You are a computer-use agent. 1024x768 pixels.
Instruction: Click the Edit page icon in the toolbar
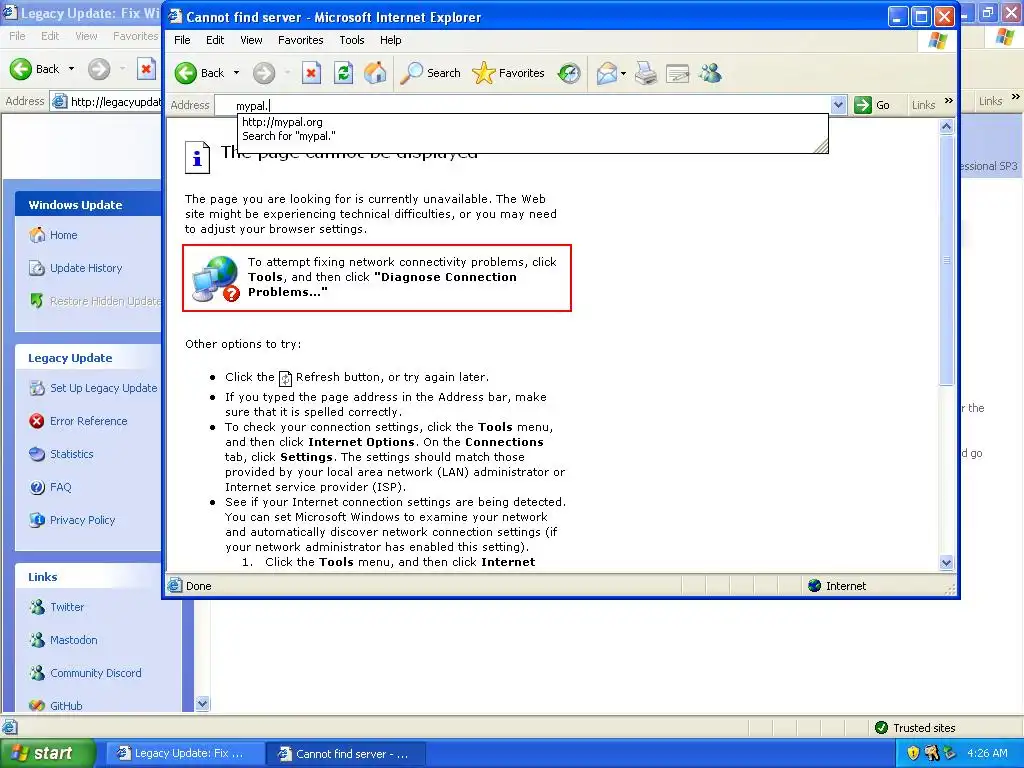point(677,73)
